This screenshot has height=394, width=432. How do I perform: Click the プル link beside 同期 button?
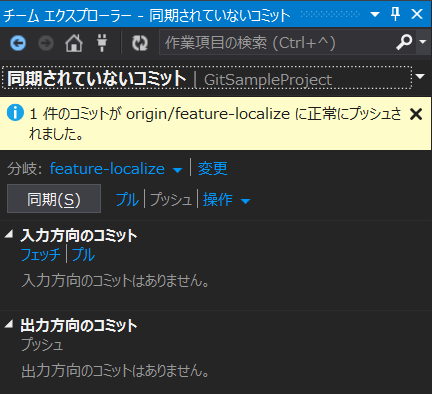(x=127, y=199)
